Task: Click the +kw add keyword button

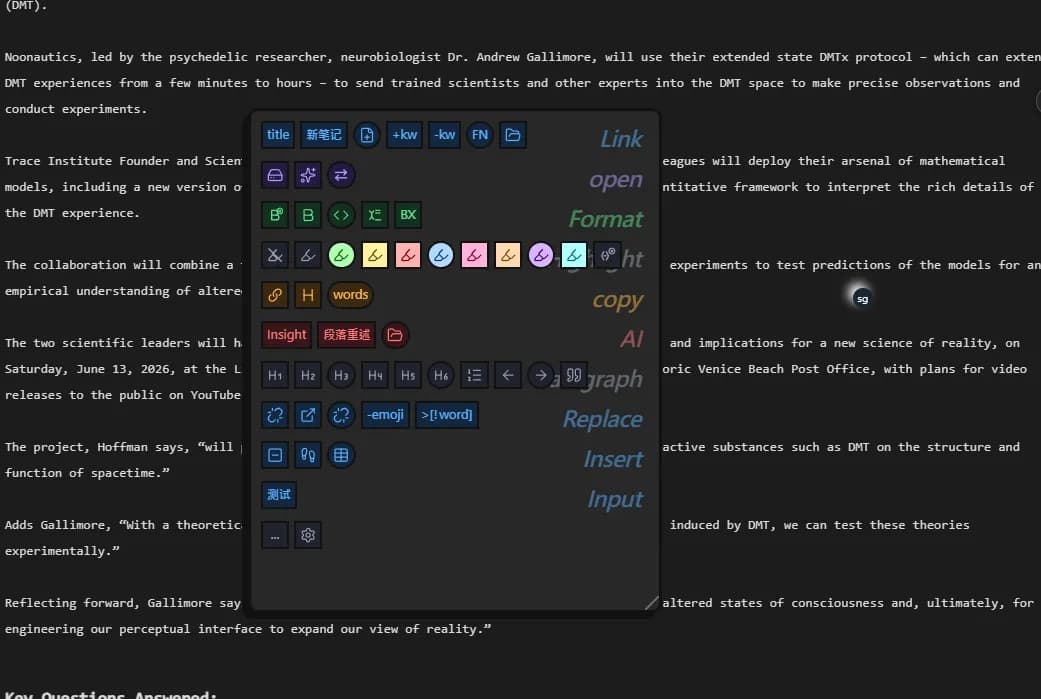Action: (x=404, y=135)
